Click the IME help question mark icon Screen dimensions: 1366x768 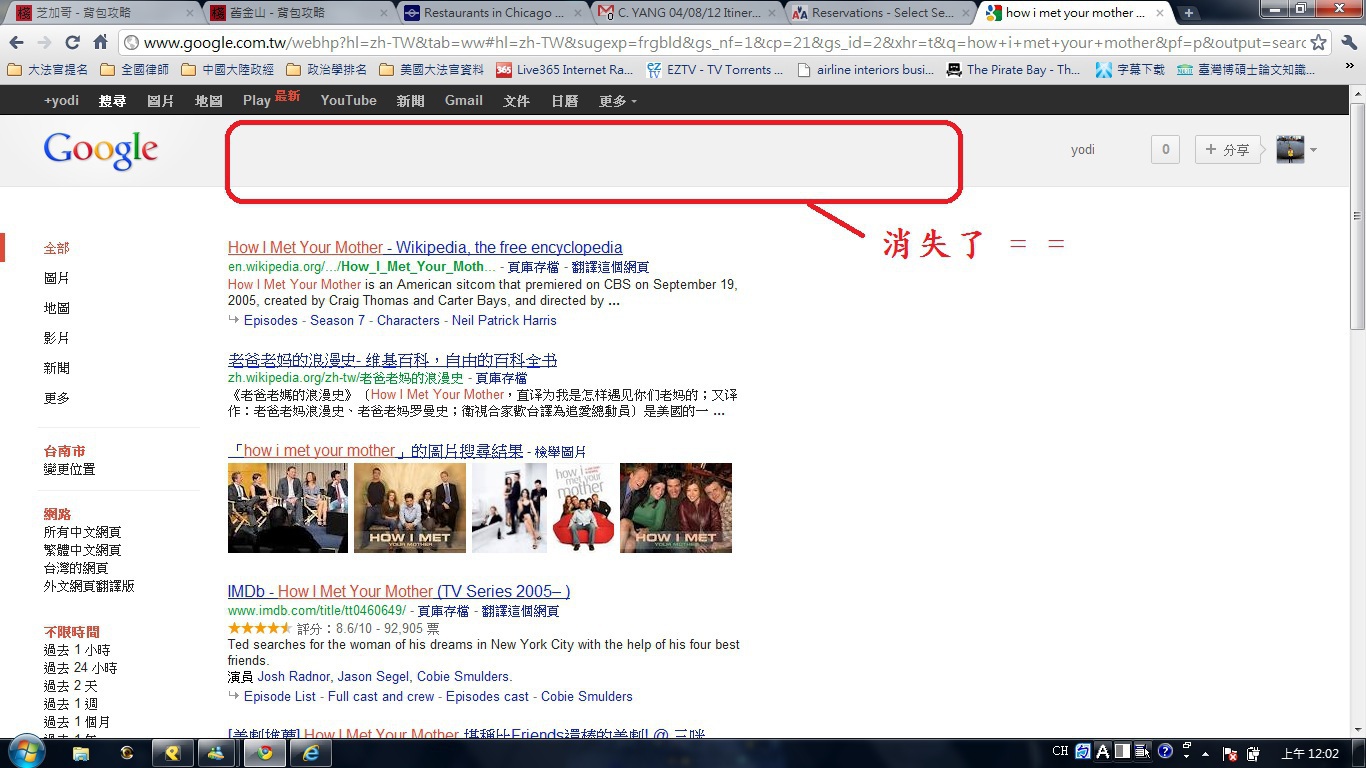[x=1165, y=751]
